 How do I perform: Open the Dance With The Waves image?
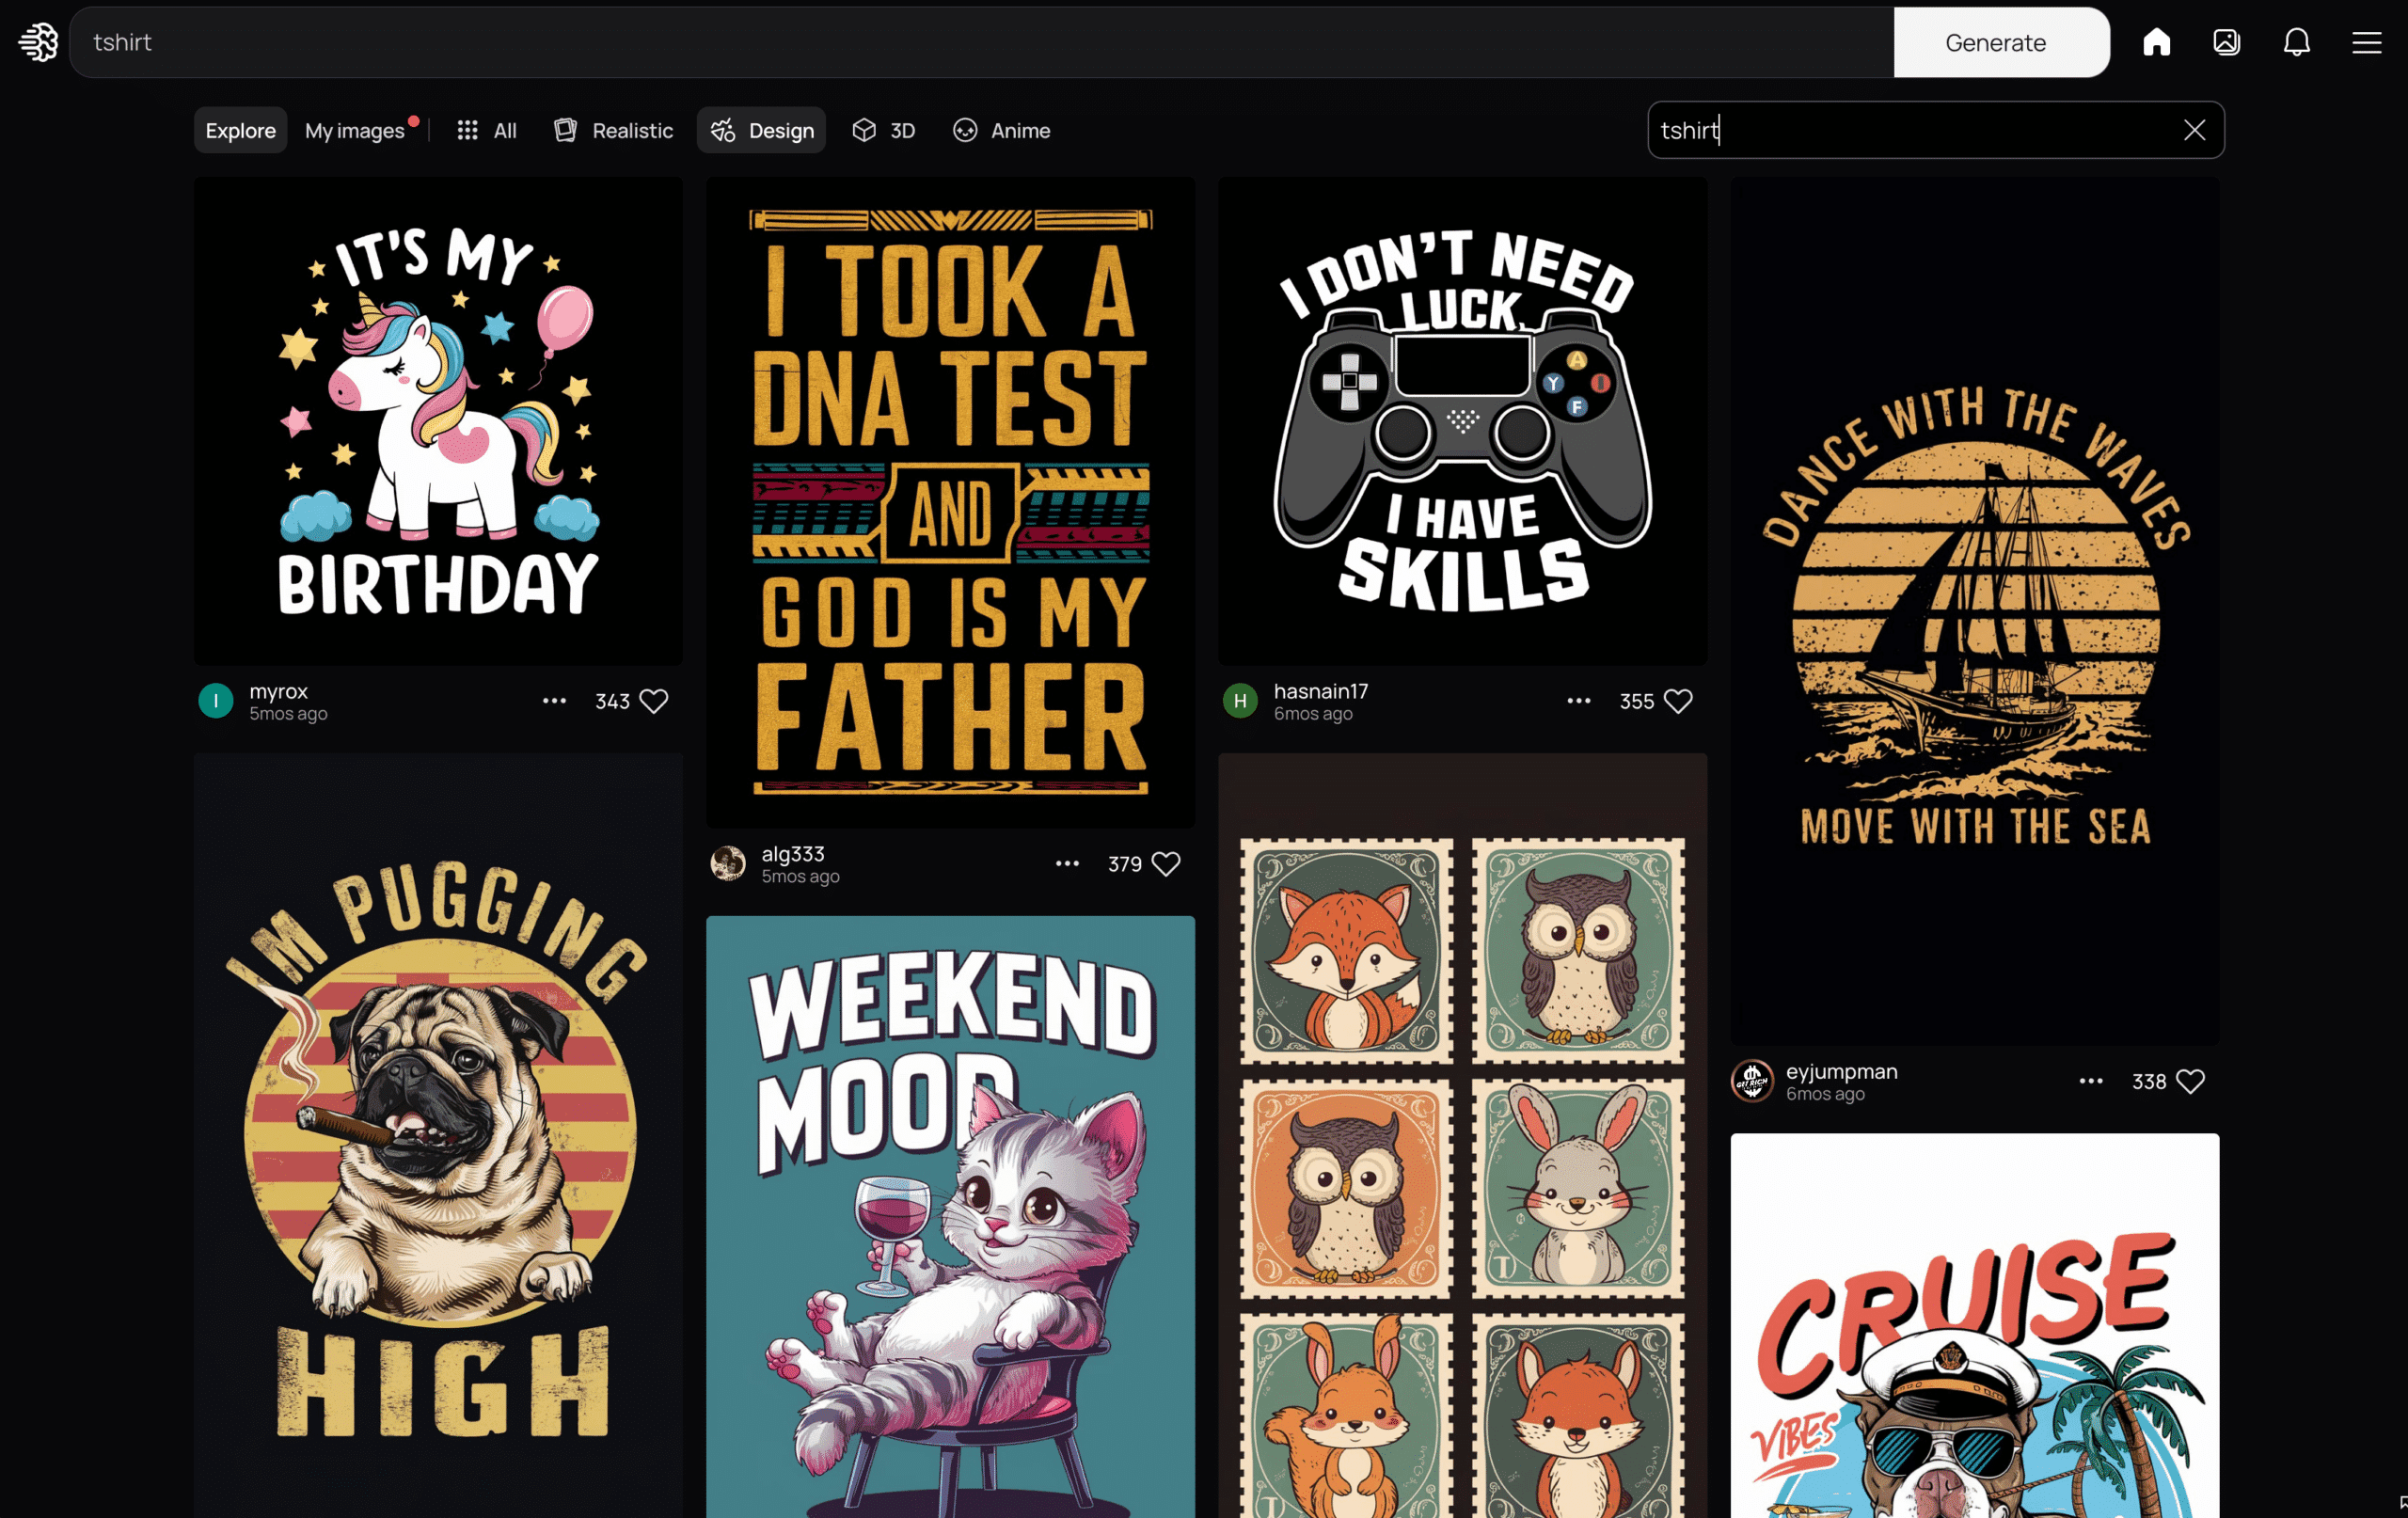pyautogui.click(x=1974, y=611)
